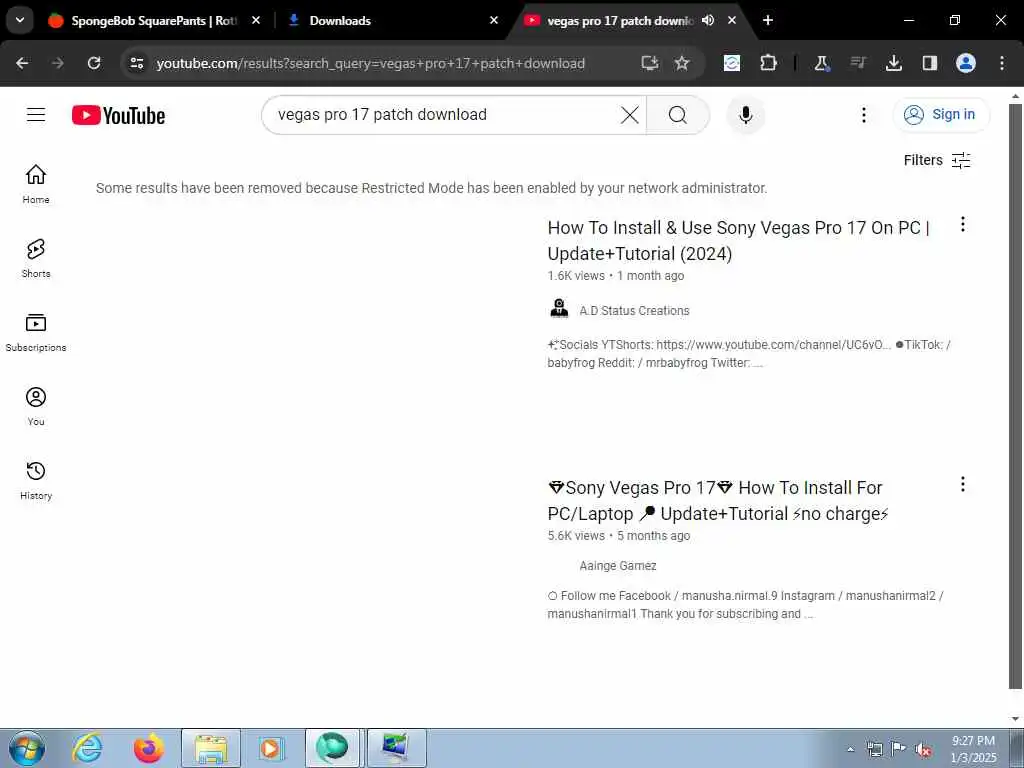Open Windows Media Player from the taskbar
This screenshot has height=768, width=1024.
(270, 748)
